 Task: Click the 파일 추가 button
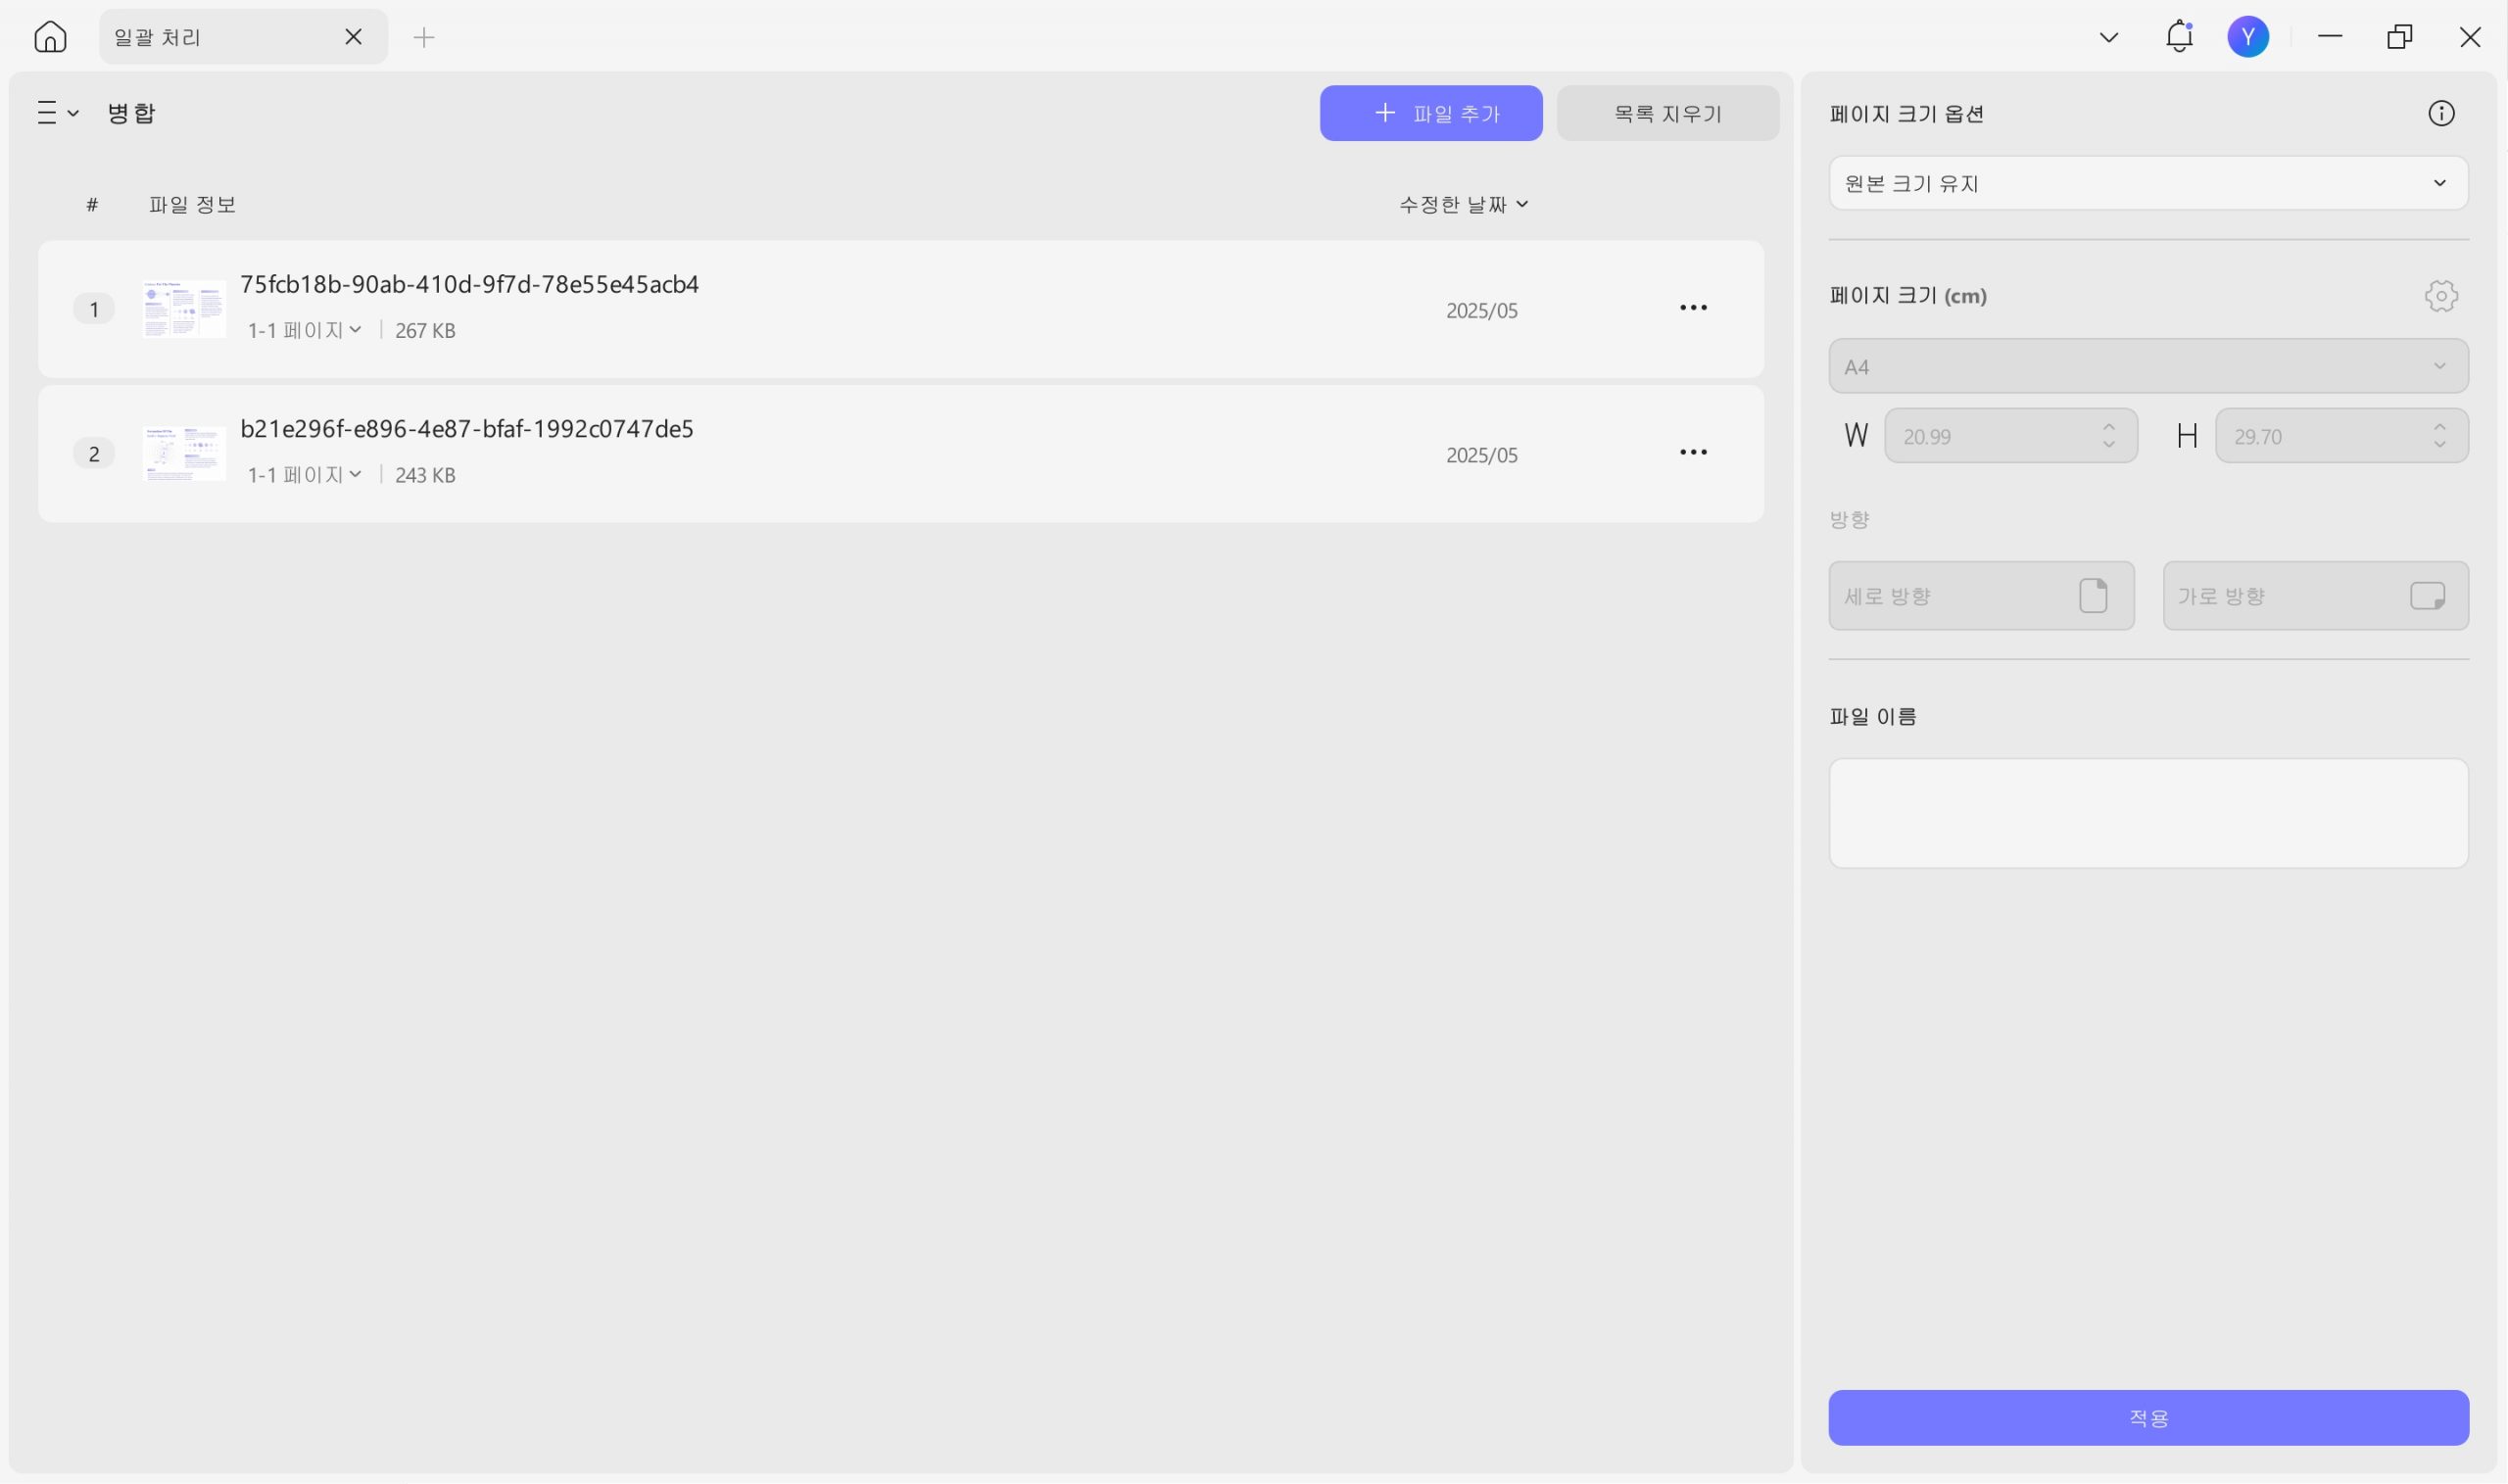1430,113
